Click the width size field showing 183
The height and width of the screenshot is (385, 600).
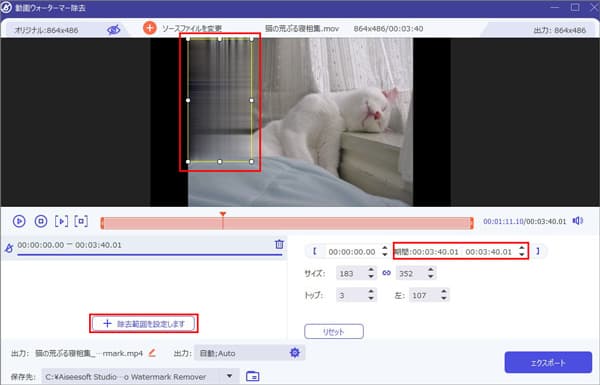click(351, 274)
